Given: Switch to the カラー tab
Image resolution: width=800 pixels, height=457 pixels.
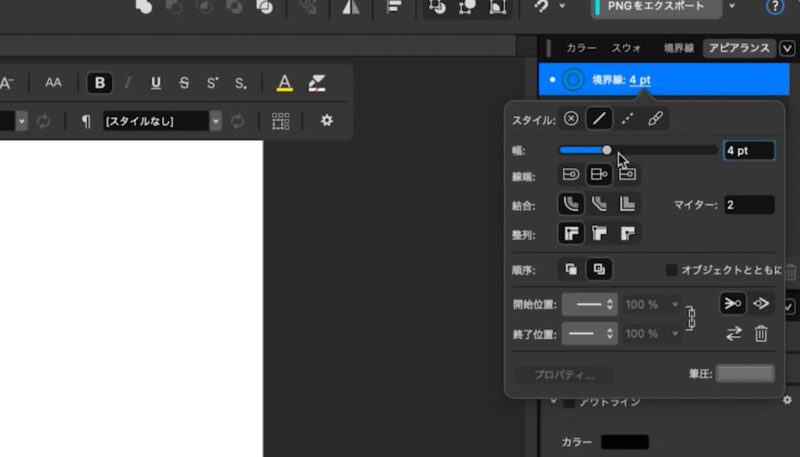Looking at the screenshot, I should [581, 48].
